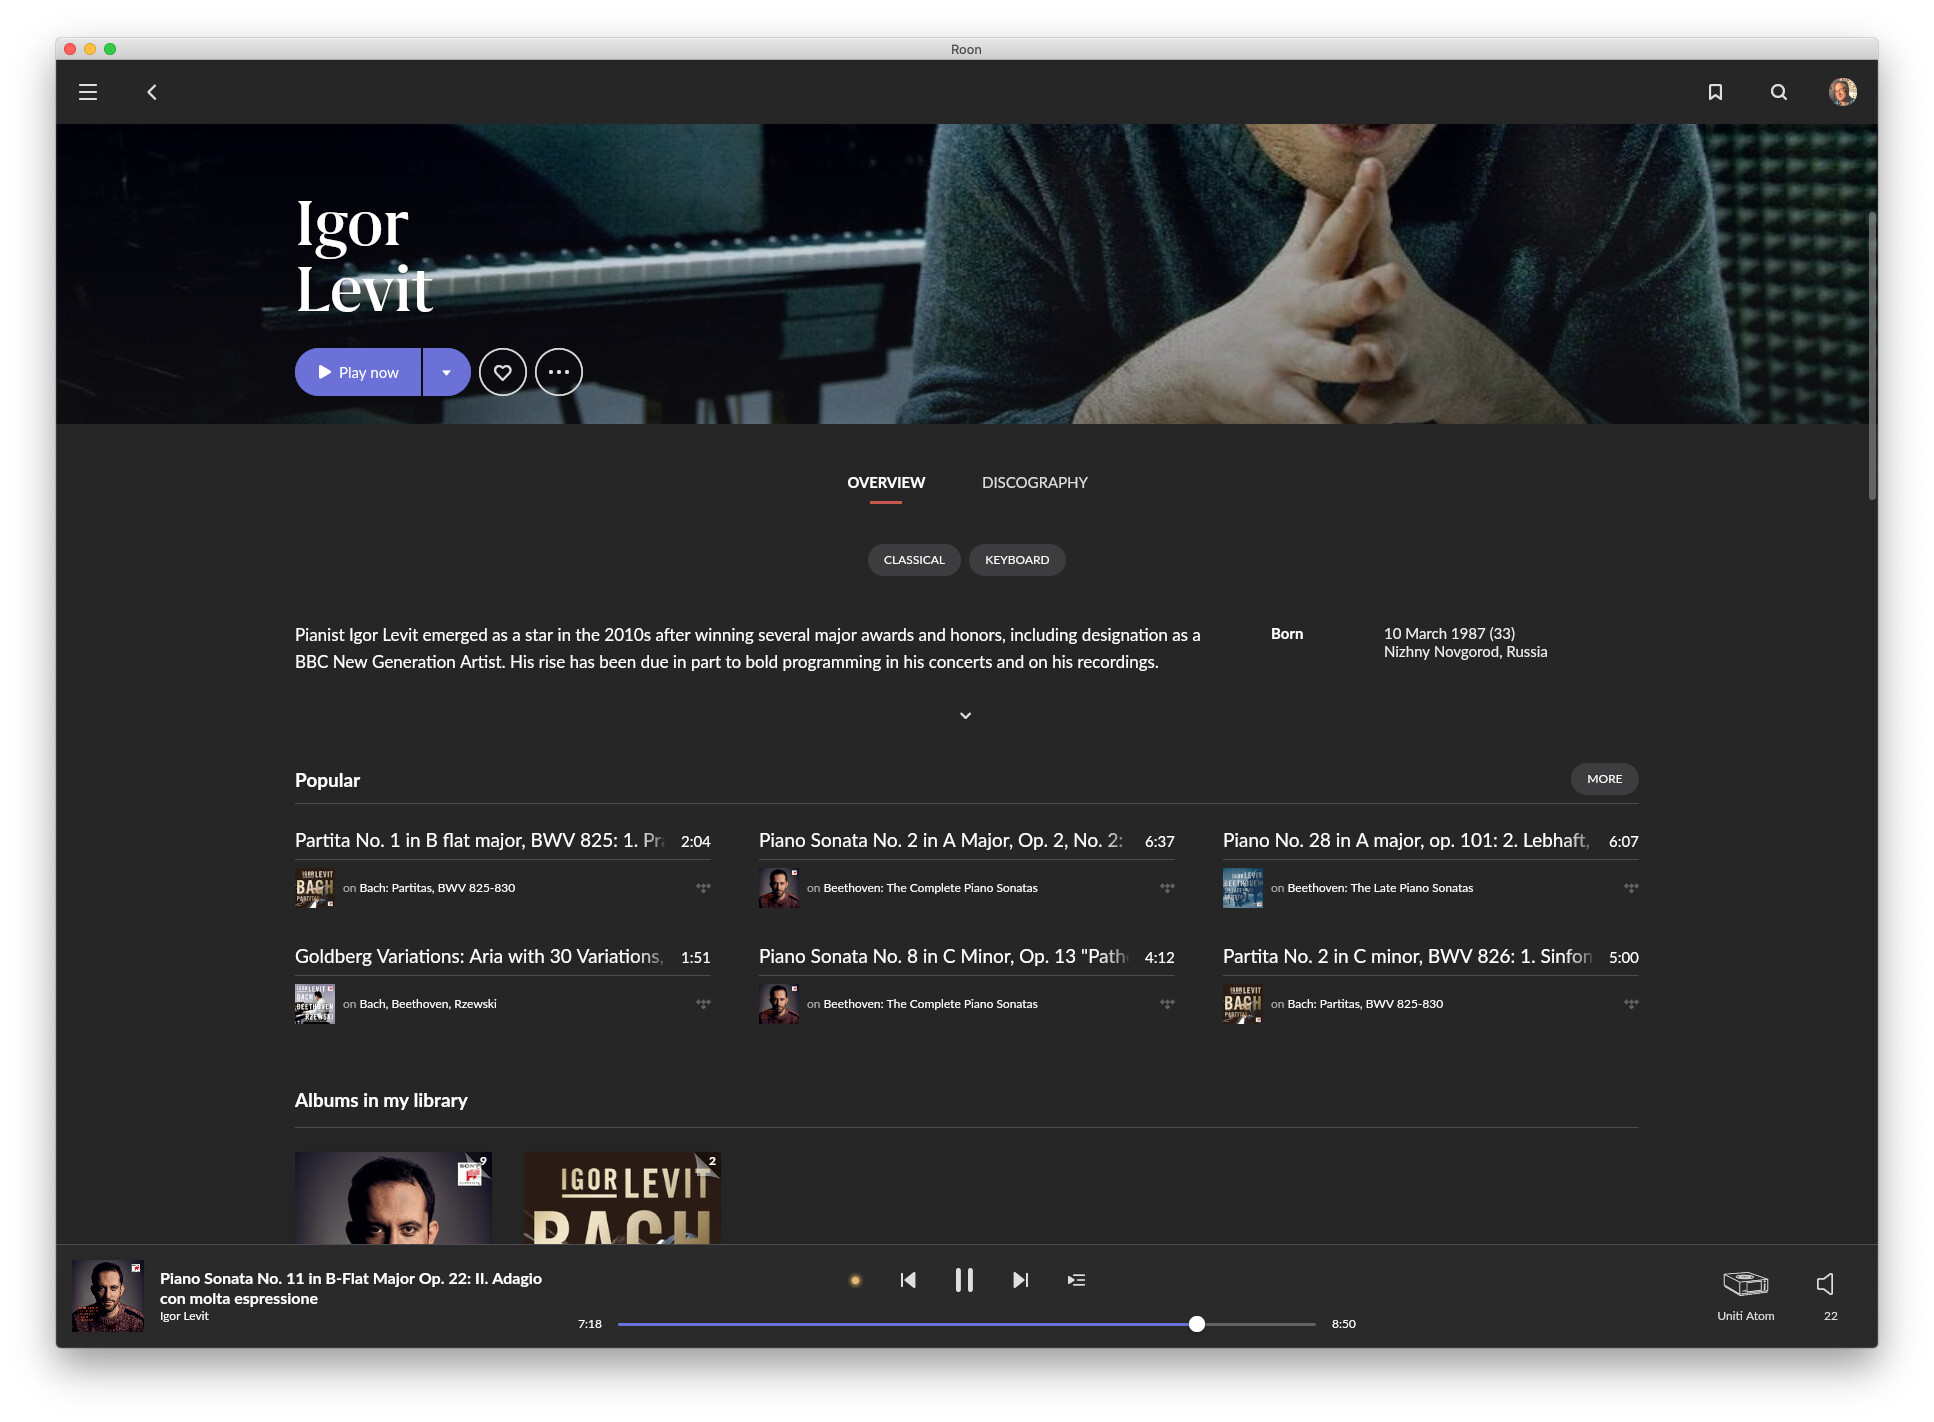The width and height of the screenshot is (1934, 1422).
Task: Click Bach Partitas cover beside Partita No. 2
Action: (x=1243, y=1004)
